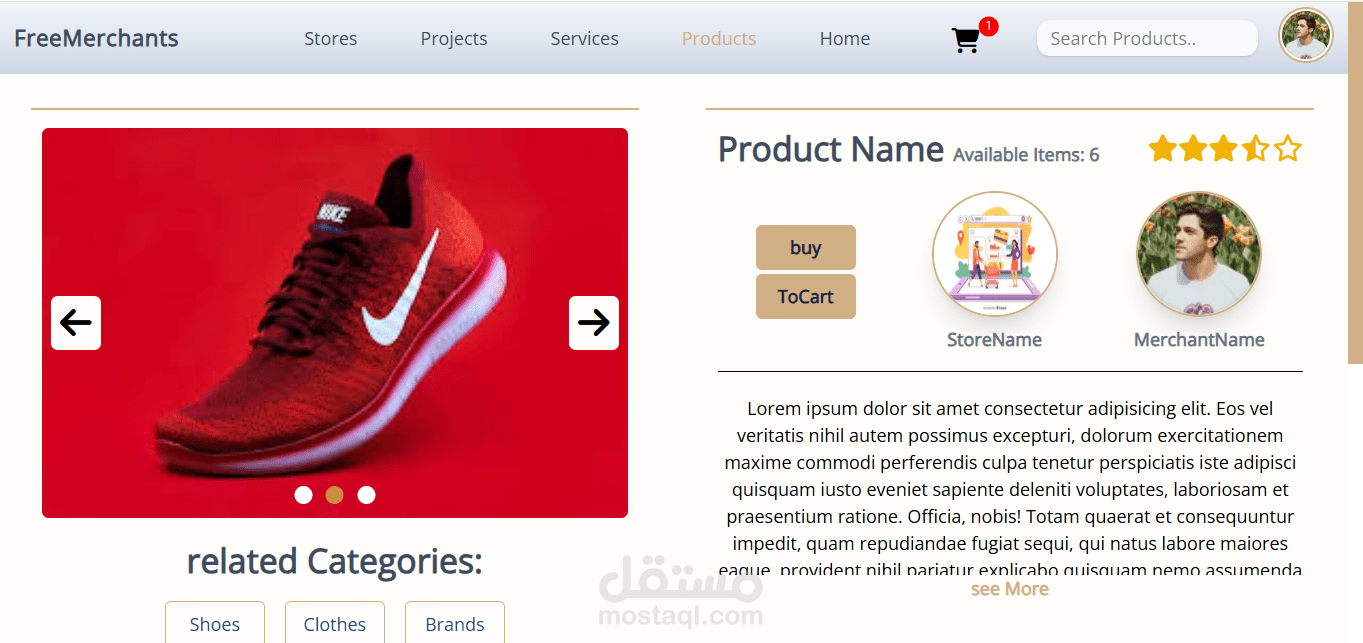The image size is (1363, 643).
Task: Choose the Shoes category tag
Action: [x=215, y=622]
